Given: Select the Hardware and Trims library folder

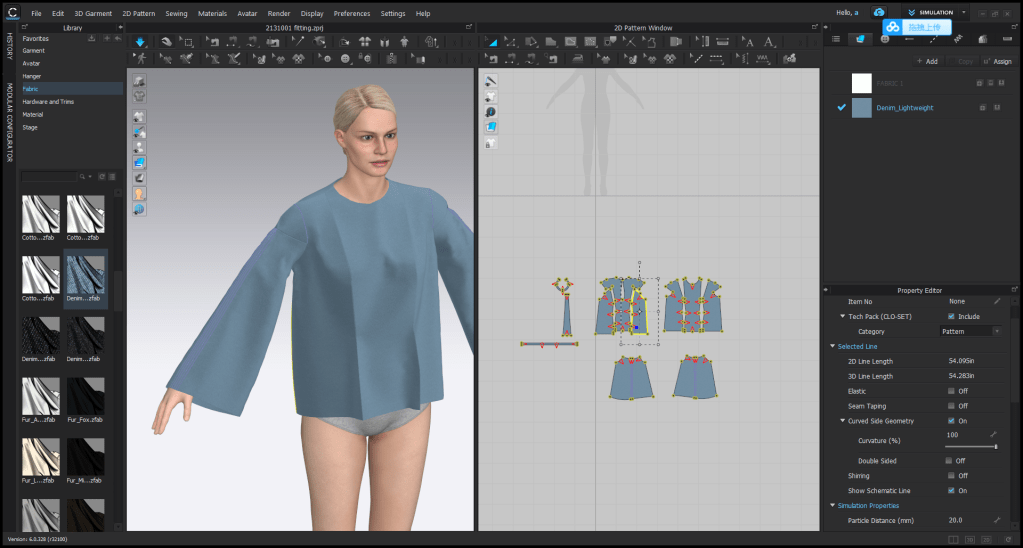Looking at the screenshot, I should [x=48, y=102].
